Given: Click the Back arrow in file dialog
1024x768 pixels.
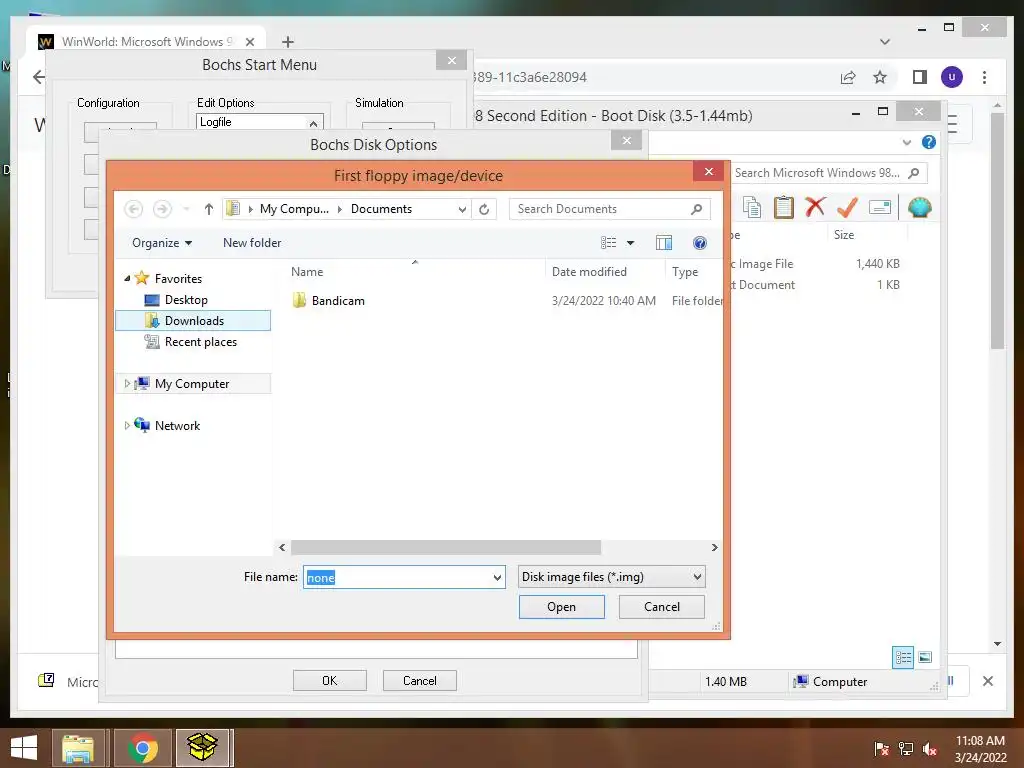Looking at the screenshot, I should tap(134, 209).
